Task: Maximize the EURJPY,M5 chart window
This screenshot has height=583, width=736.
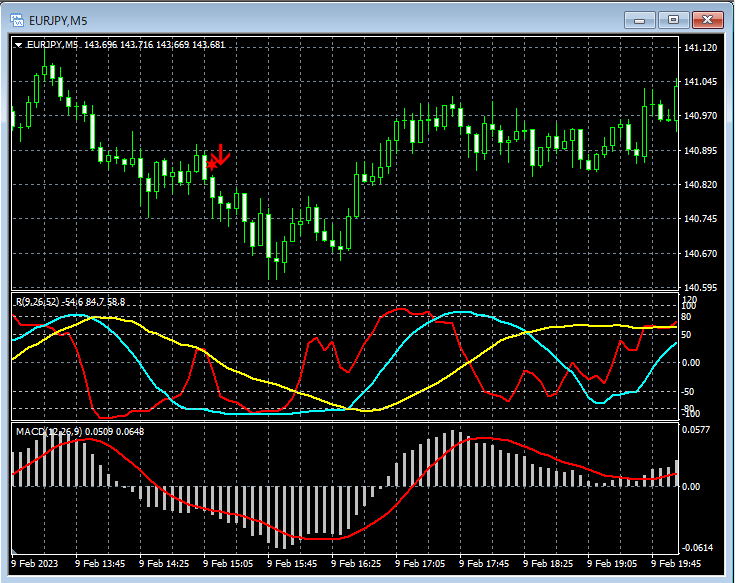Action: [673, 19]
